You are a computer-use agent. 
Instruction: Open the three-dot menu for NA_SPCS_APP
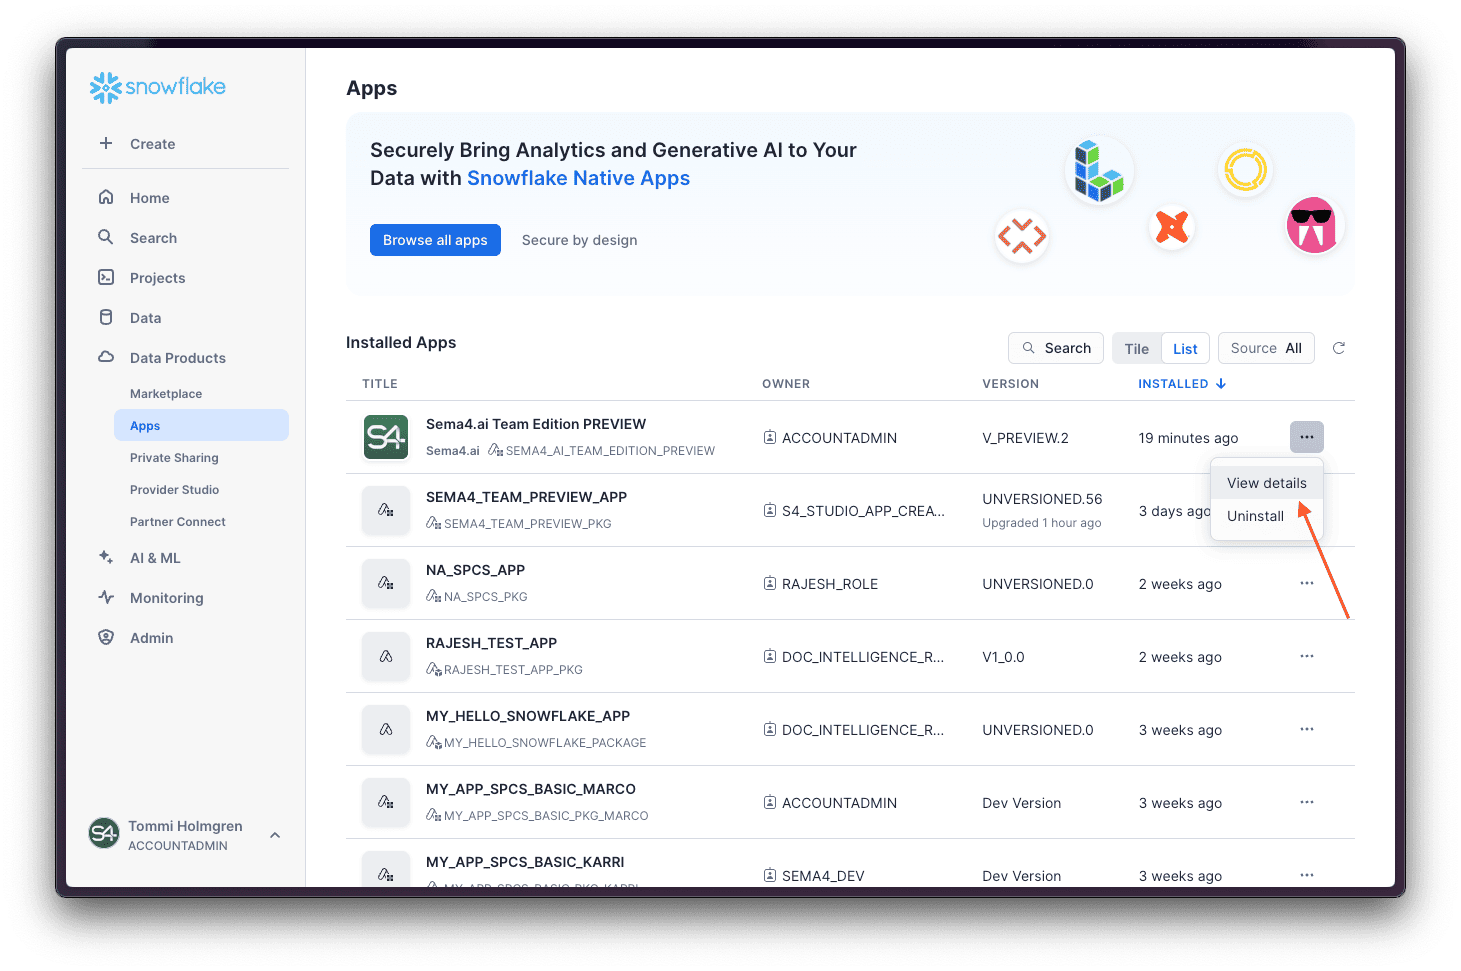(1306, 583)
